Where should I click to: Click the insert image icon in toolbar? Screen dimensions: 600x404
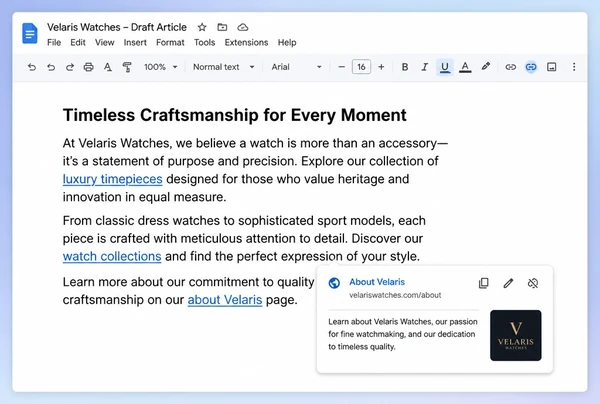(551, 67)
